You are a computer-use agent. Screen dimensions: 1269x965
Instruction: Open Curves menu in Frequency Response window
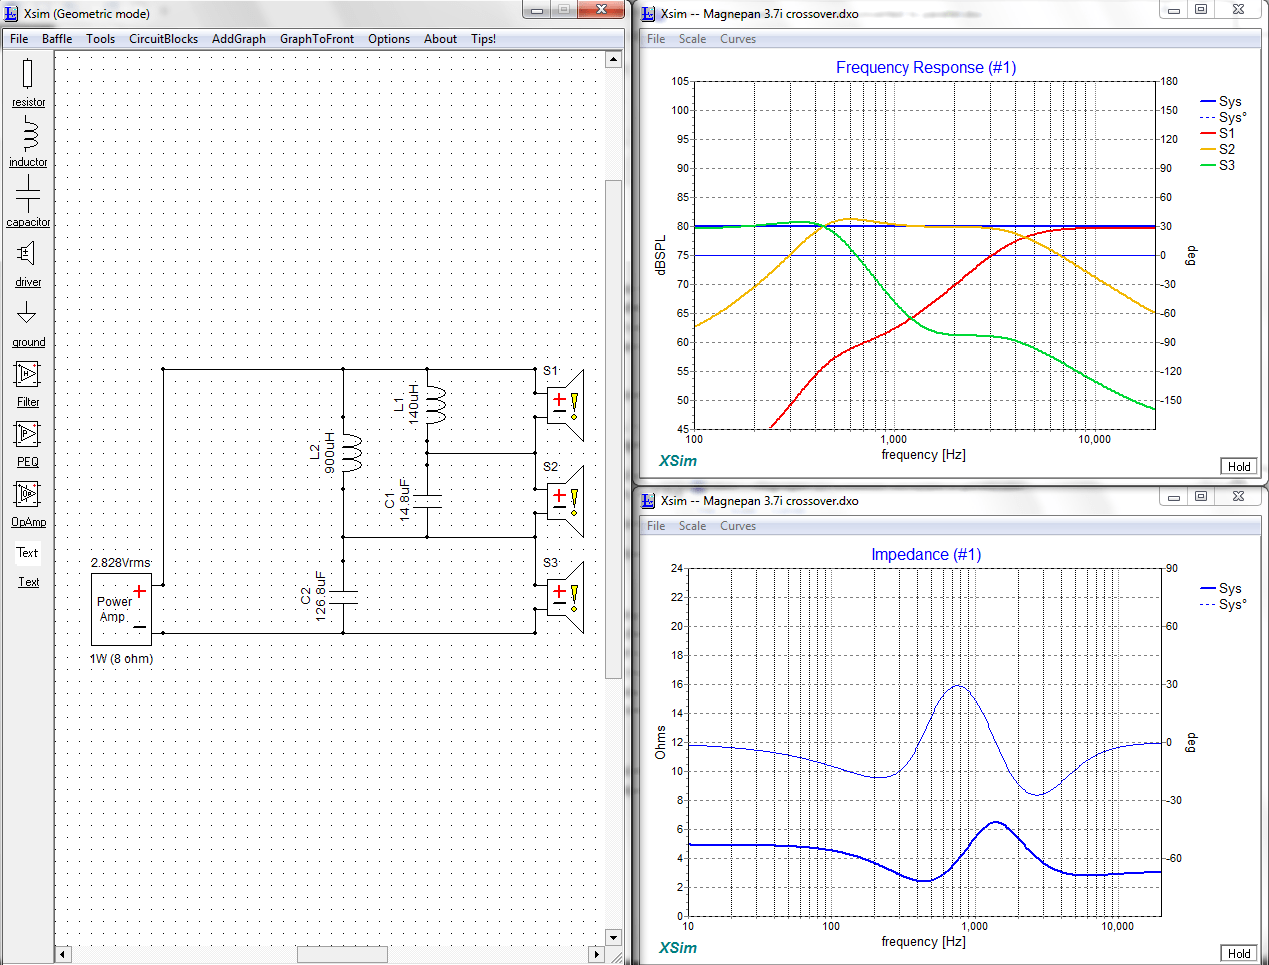pyautogui.click(x=738, y=39)
